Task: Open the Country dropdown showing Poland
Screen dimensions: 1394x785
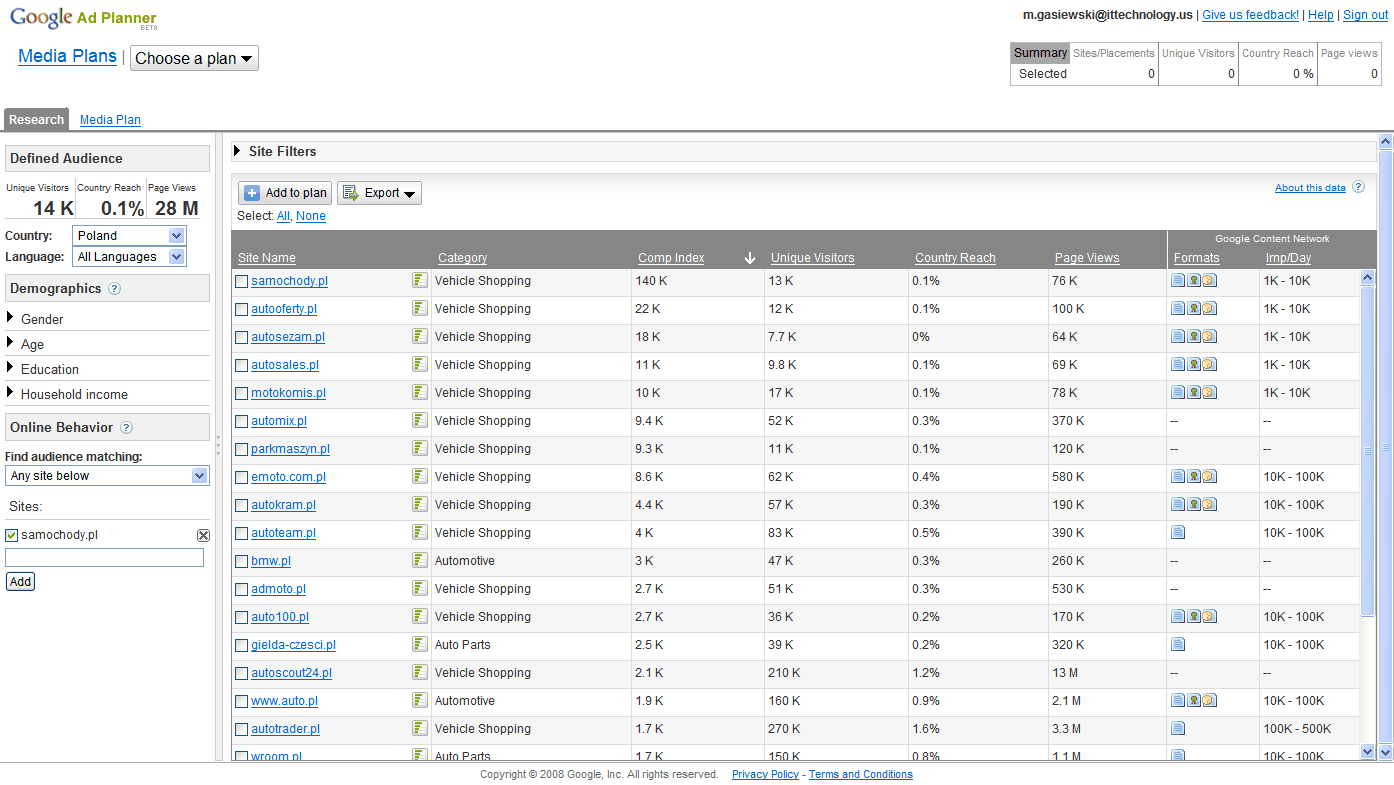Action: point(129,236)
